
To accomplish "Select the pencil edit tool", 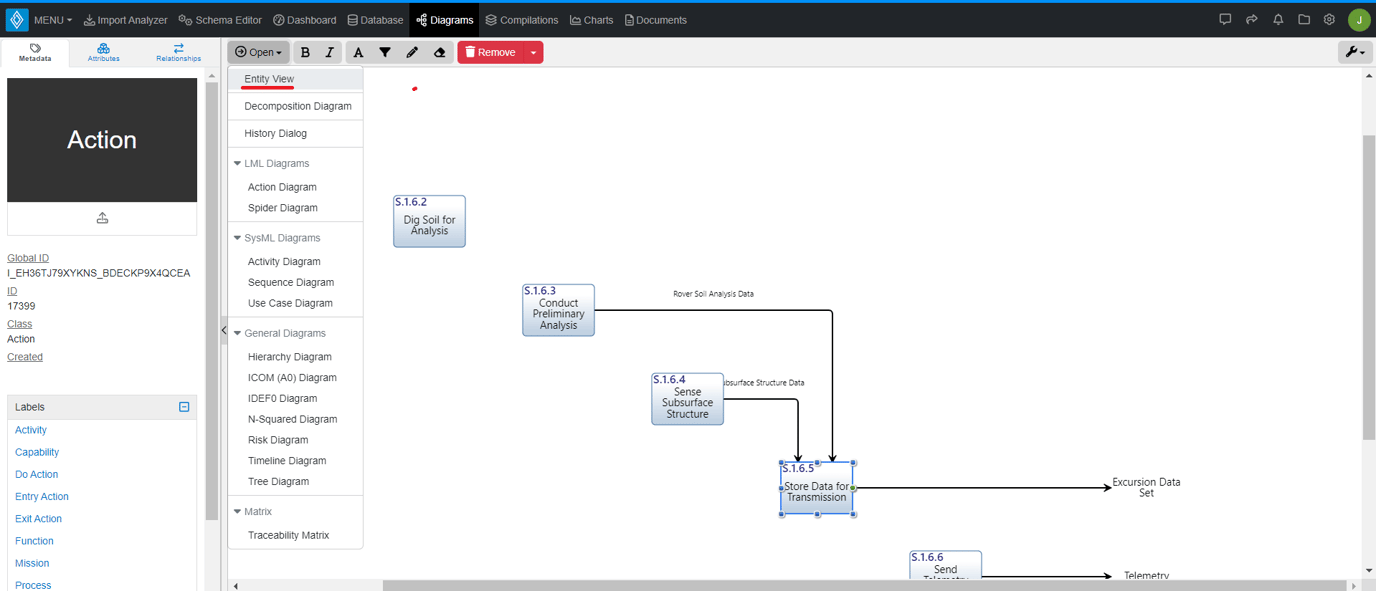I will tap(412, 52).
